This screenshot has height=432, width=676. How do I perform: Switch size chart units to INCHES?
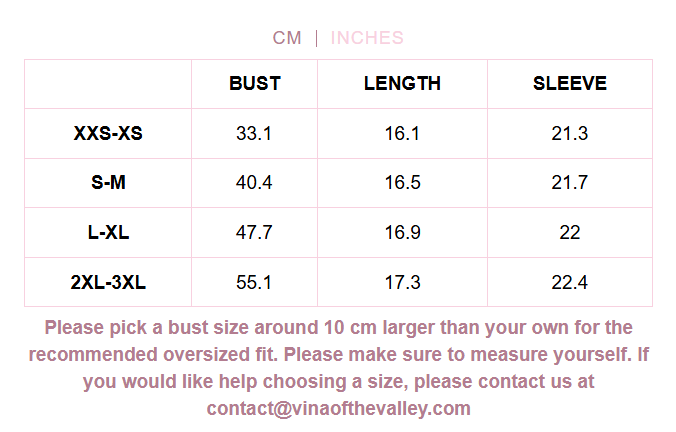point(367,38)
